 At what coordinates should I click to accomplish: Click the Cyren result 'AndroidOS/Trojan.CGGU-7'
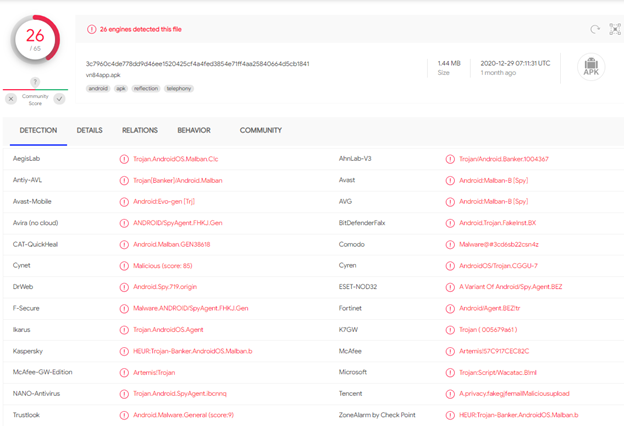point(498,266)
